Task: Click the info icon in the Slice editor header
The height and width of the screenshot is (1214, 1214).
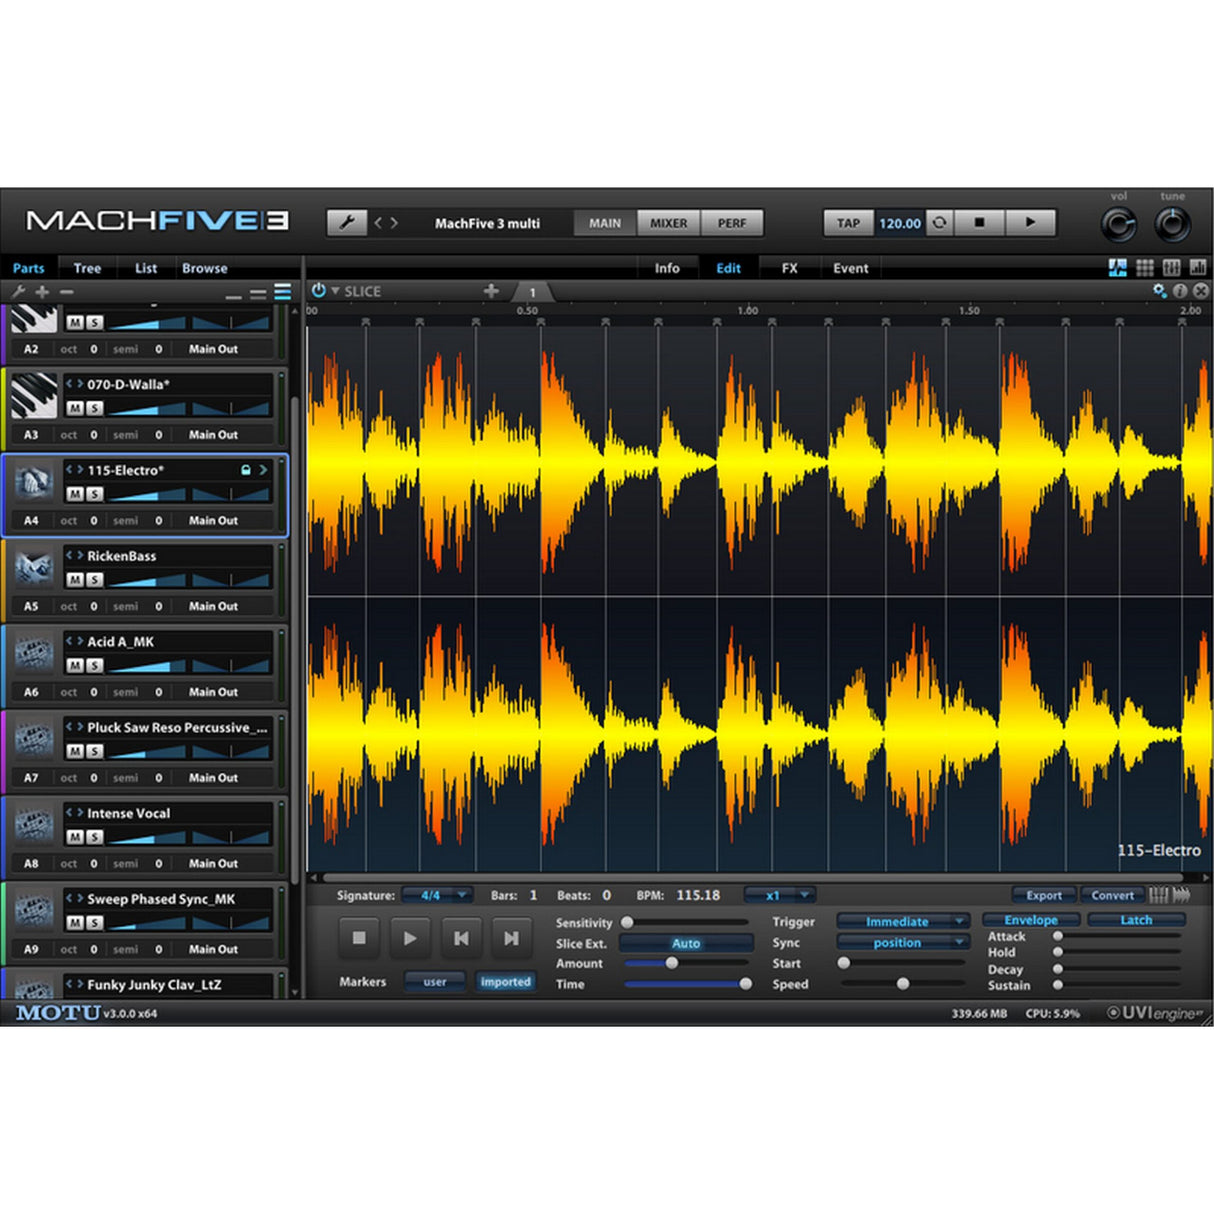Action: click(x=1180, y=290)
